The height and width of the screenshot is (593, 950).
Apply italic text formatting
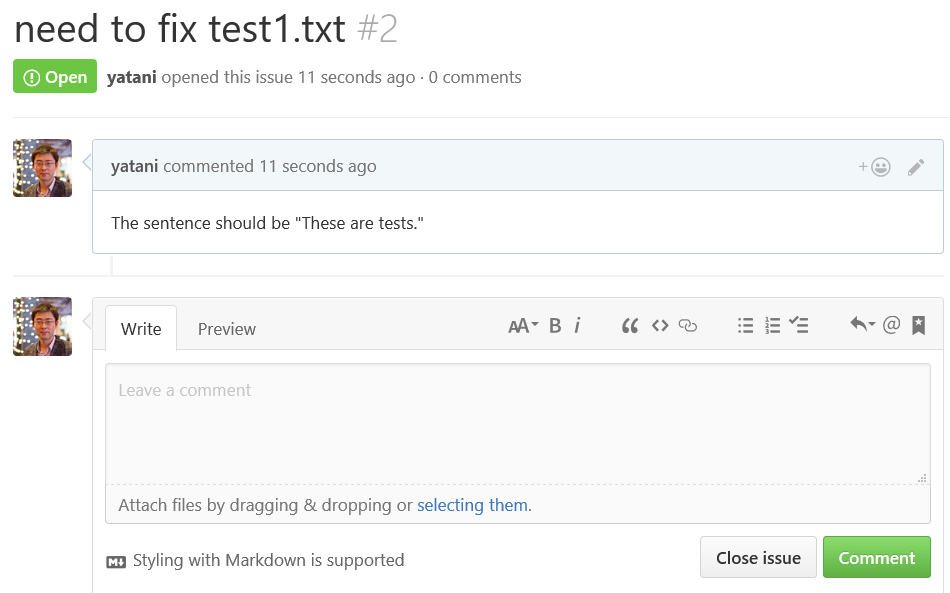(577, 326)
